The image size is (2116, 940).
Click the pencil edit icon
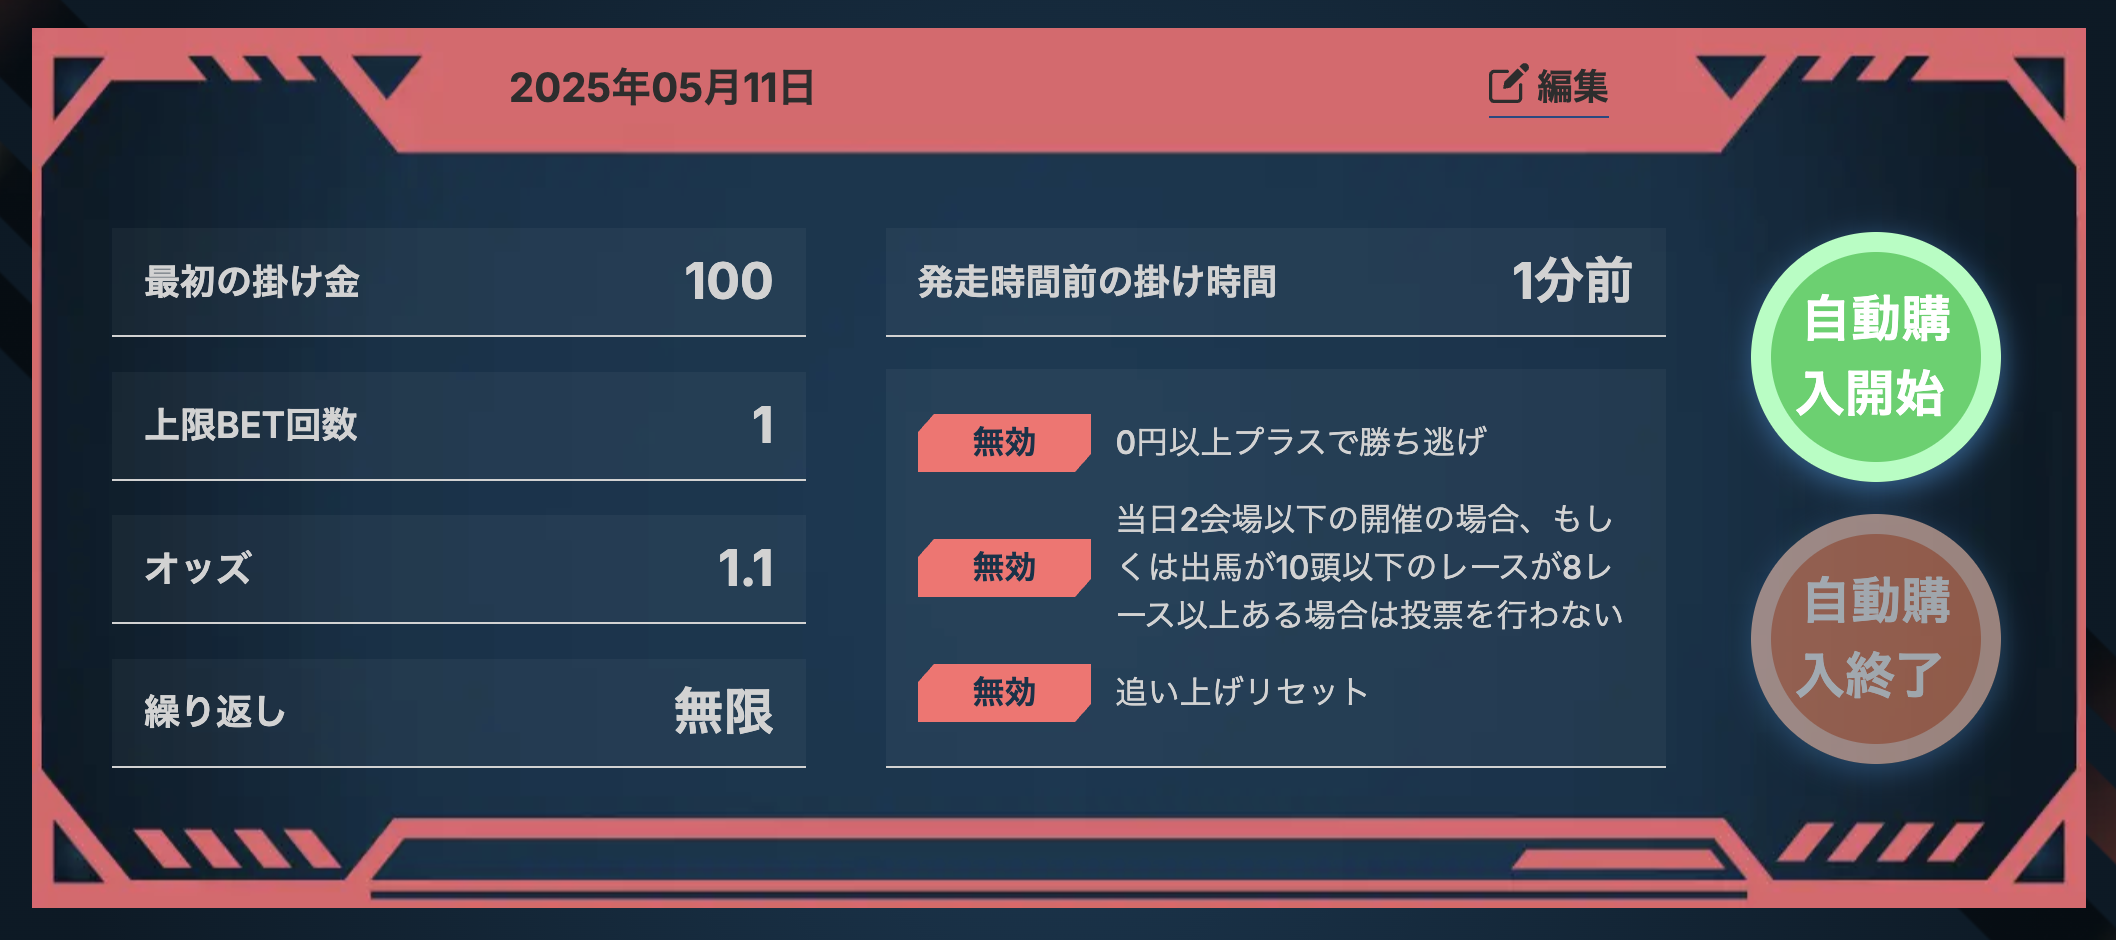(1508, 84)
